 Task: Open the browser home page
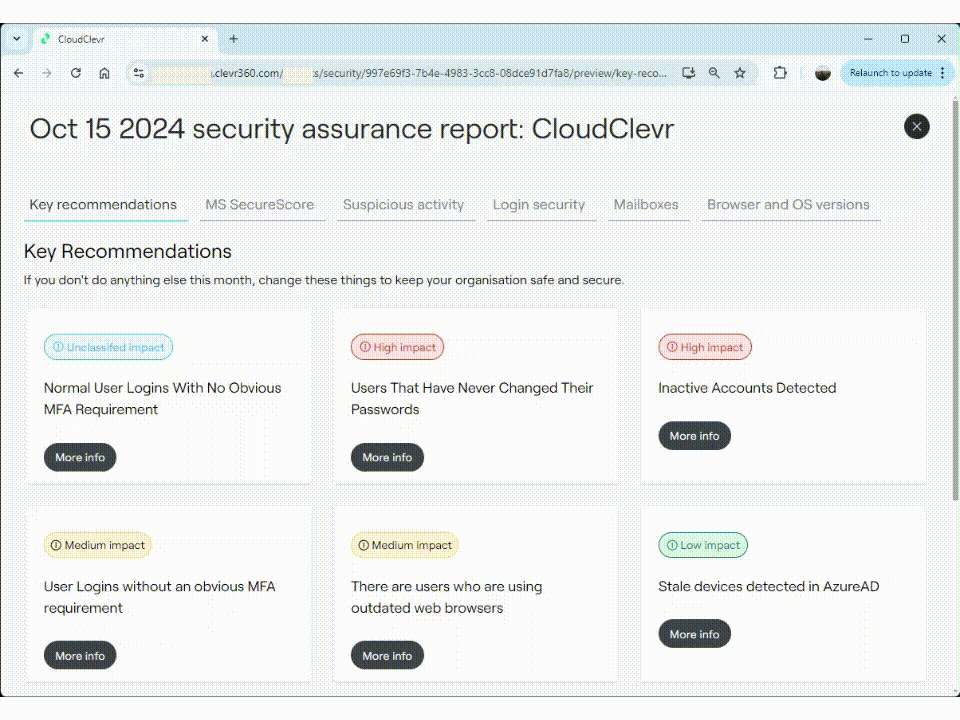point(104,73)
